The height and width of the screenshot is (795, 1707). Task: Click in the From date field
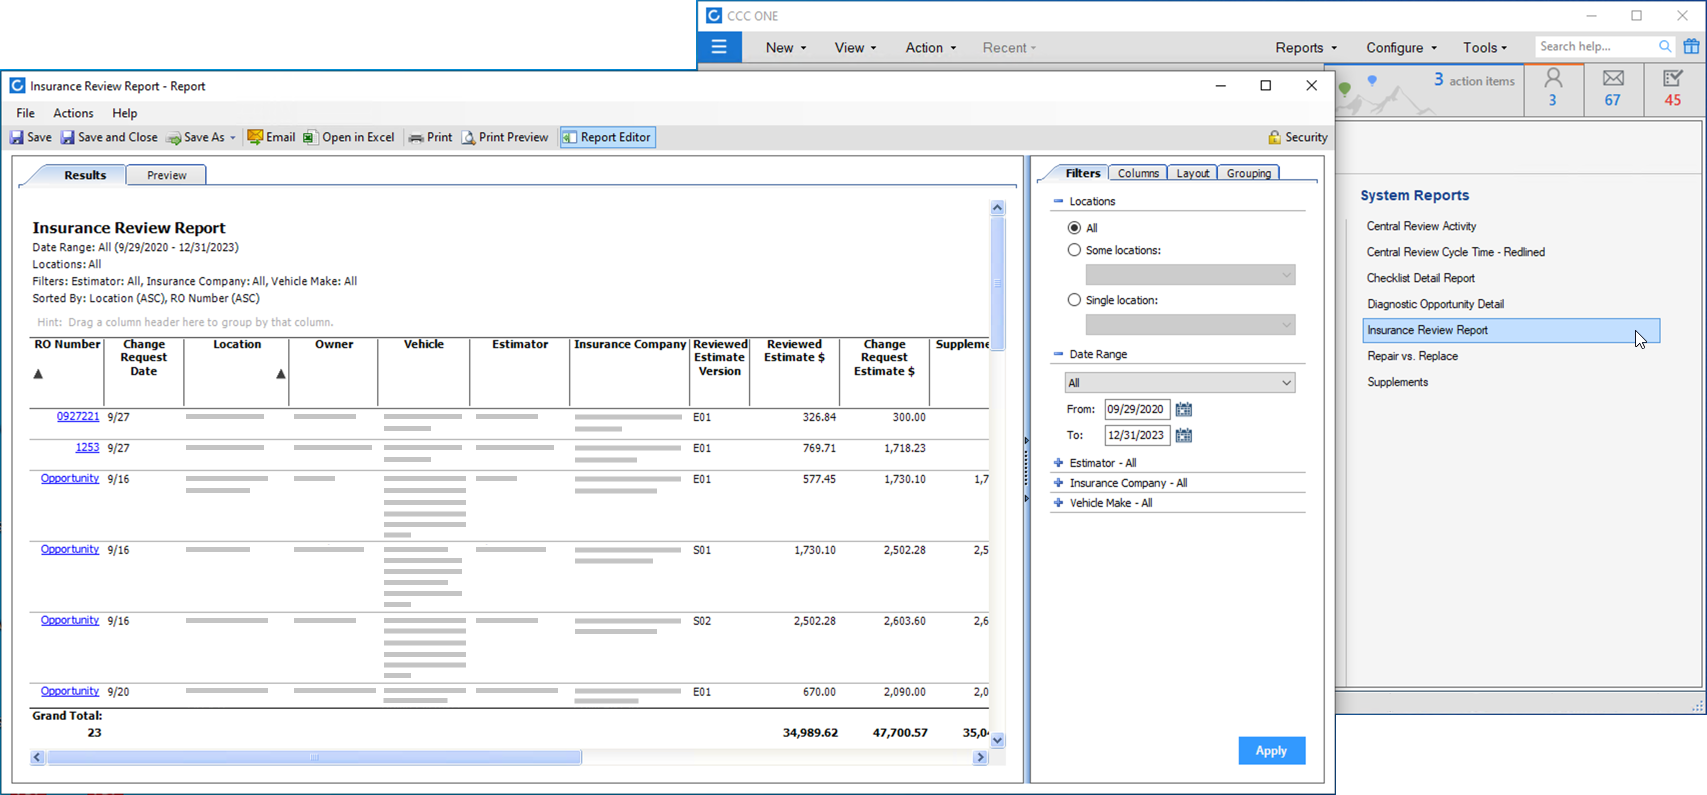1137,409
